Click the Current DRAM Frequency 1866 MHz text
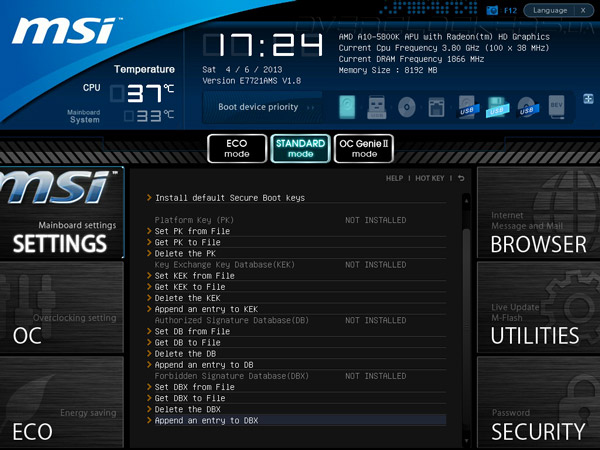Screen dimensions: 600x450 (x=411, y=59)
